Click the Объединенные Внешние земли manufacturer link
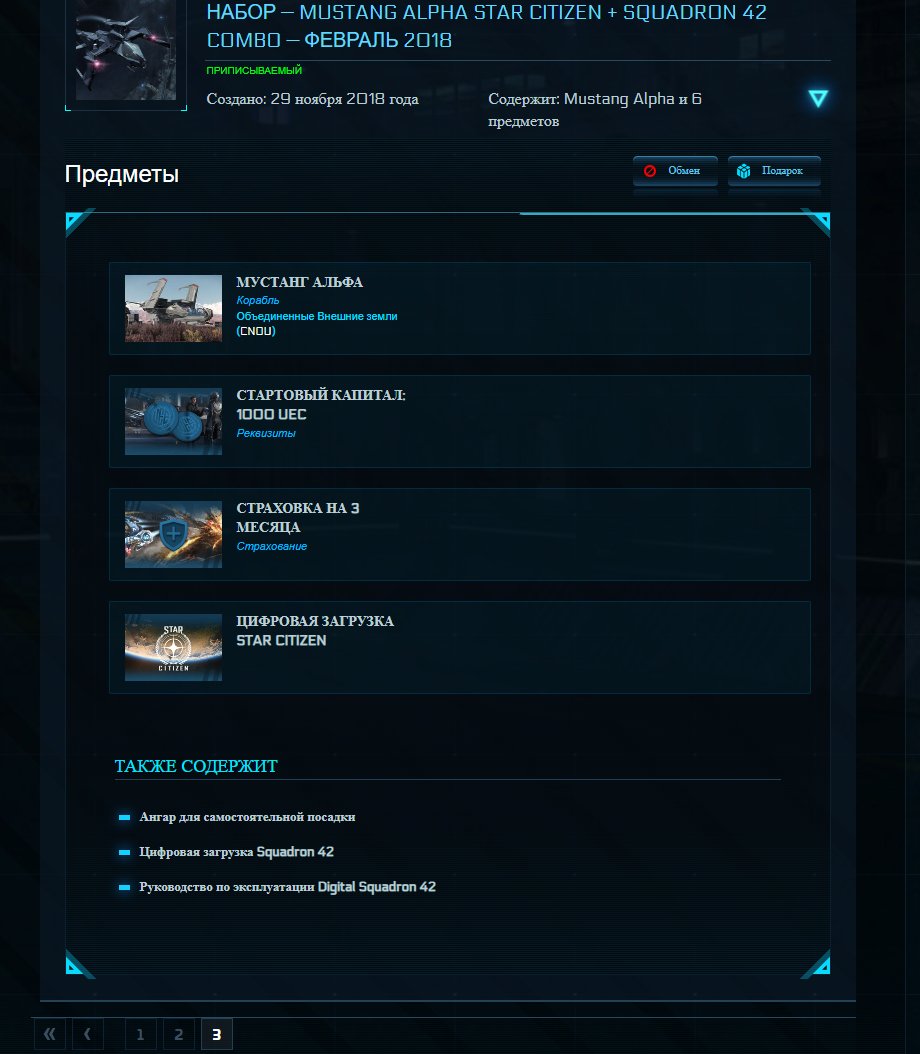This screenshot has height=1054, width=920. 317,316
